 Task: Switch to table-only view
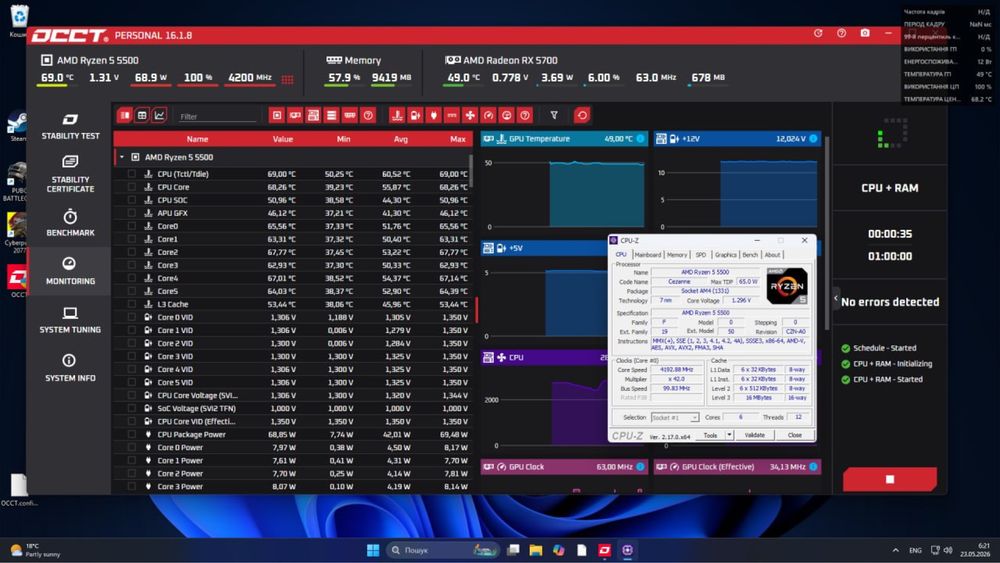142,115
